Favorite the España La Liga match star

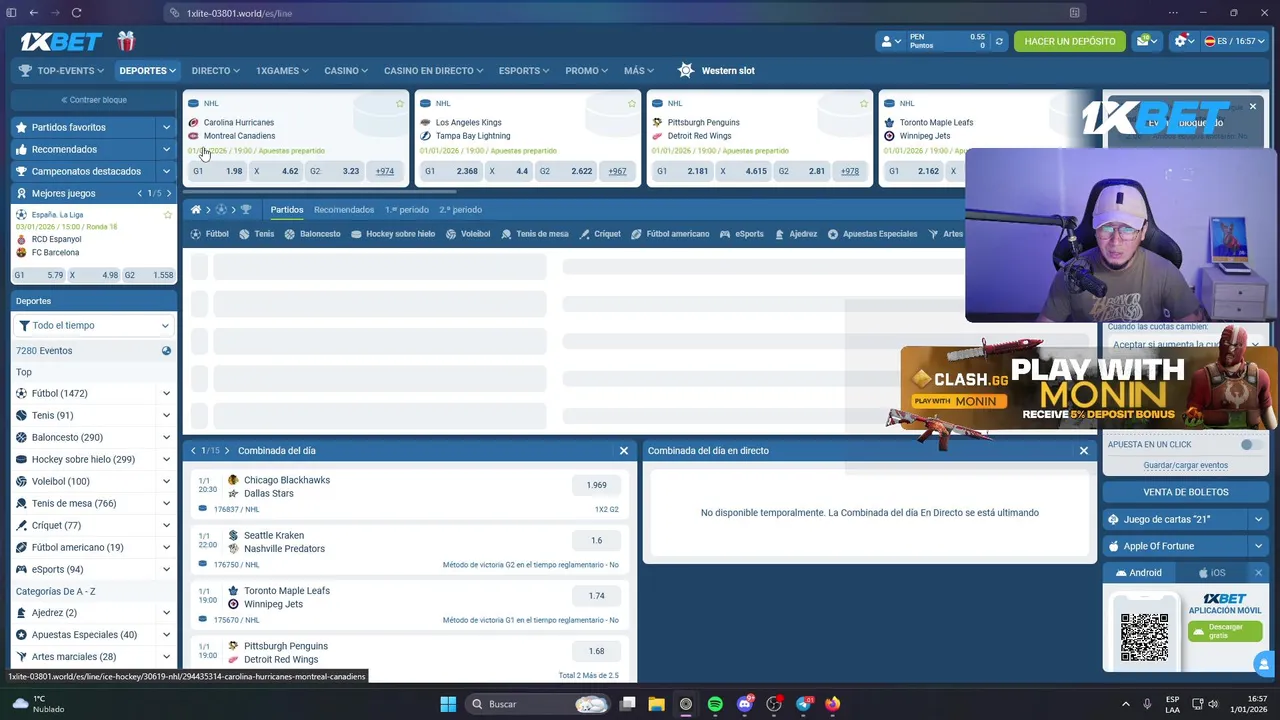(168, 215)
